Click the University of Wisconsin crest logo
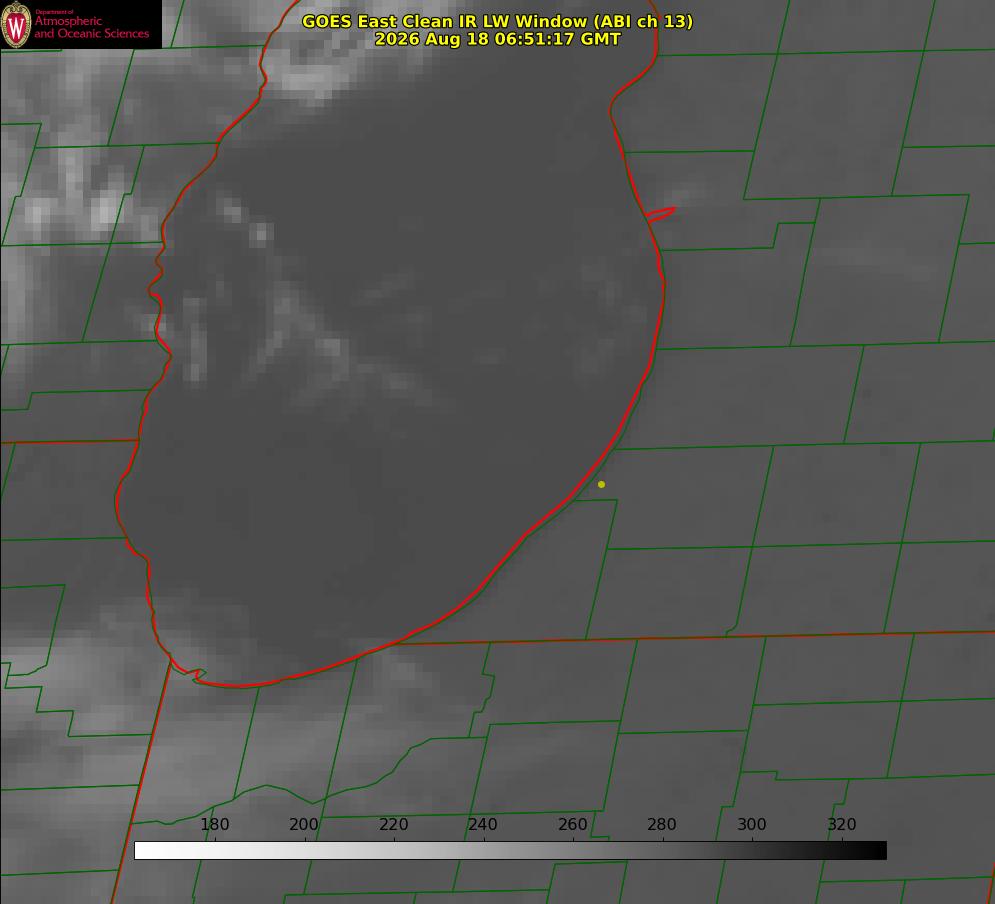Screen dimensions: 995x904 pos(16,24)
